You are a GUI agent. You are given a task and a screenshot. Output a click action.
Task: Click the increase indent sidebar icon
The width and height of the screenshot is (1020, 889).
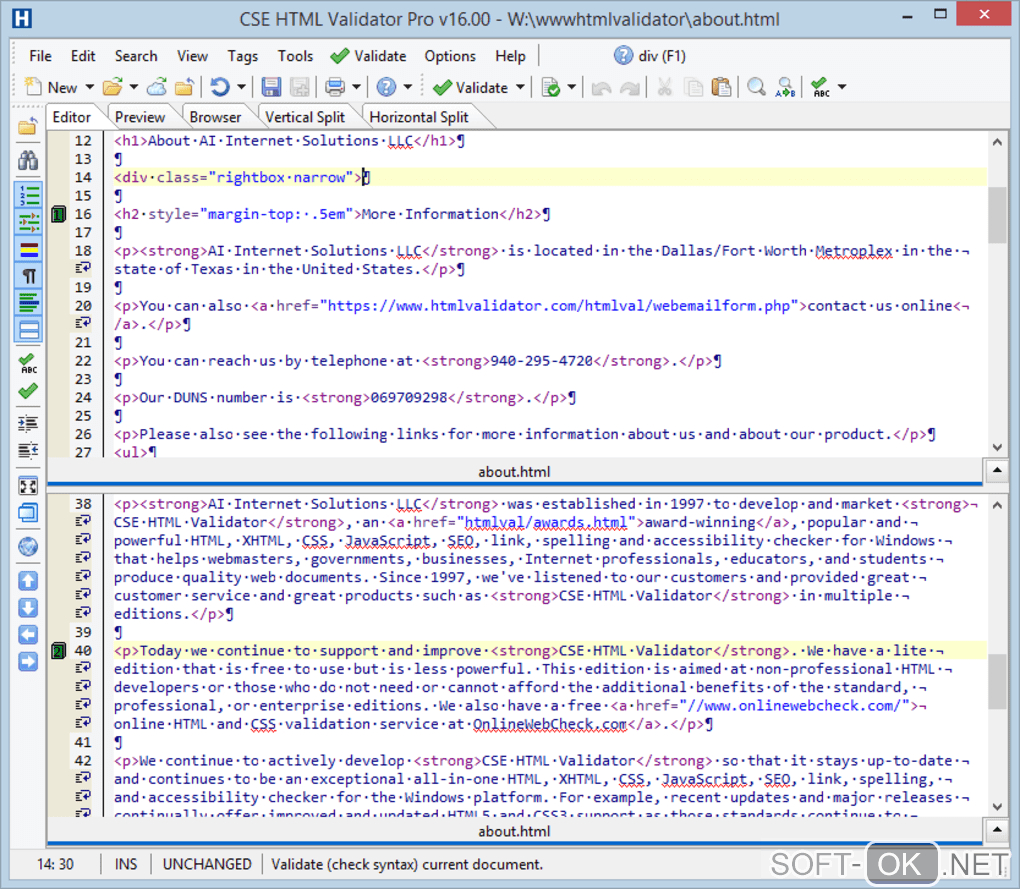click(x=28, y=423)
